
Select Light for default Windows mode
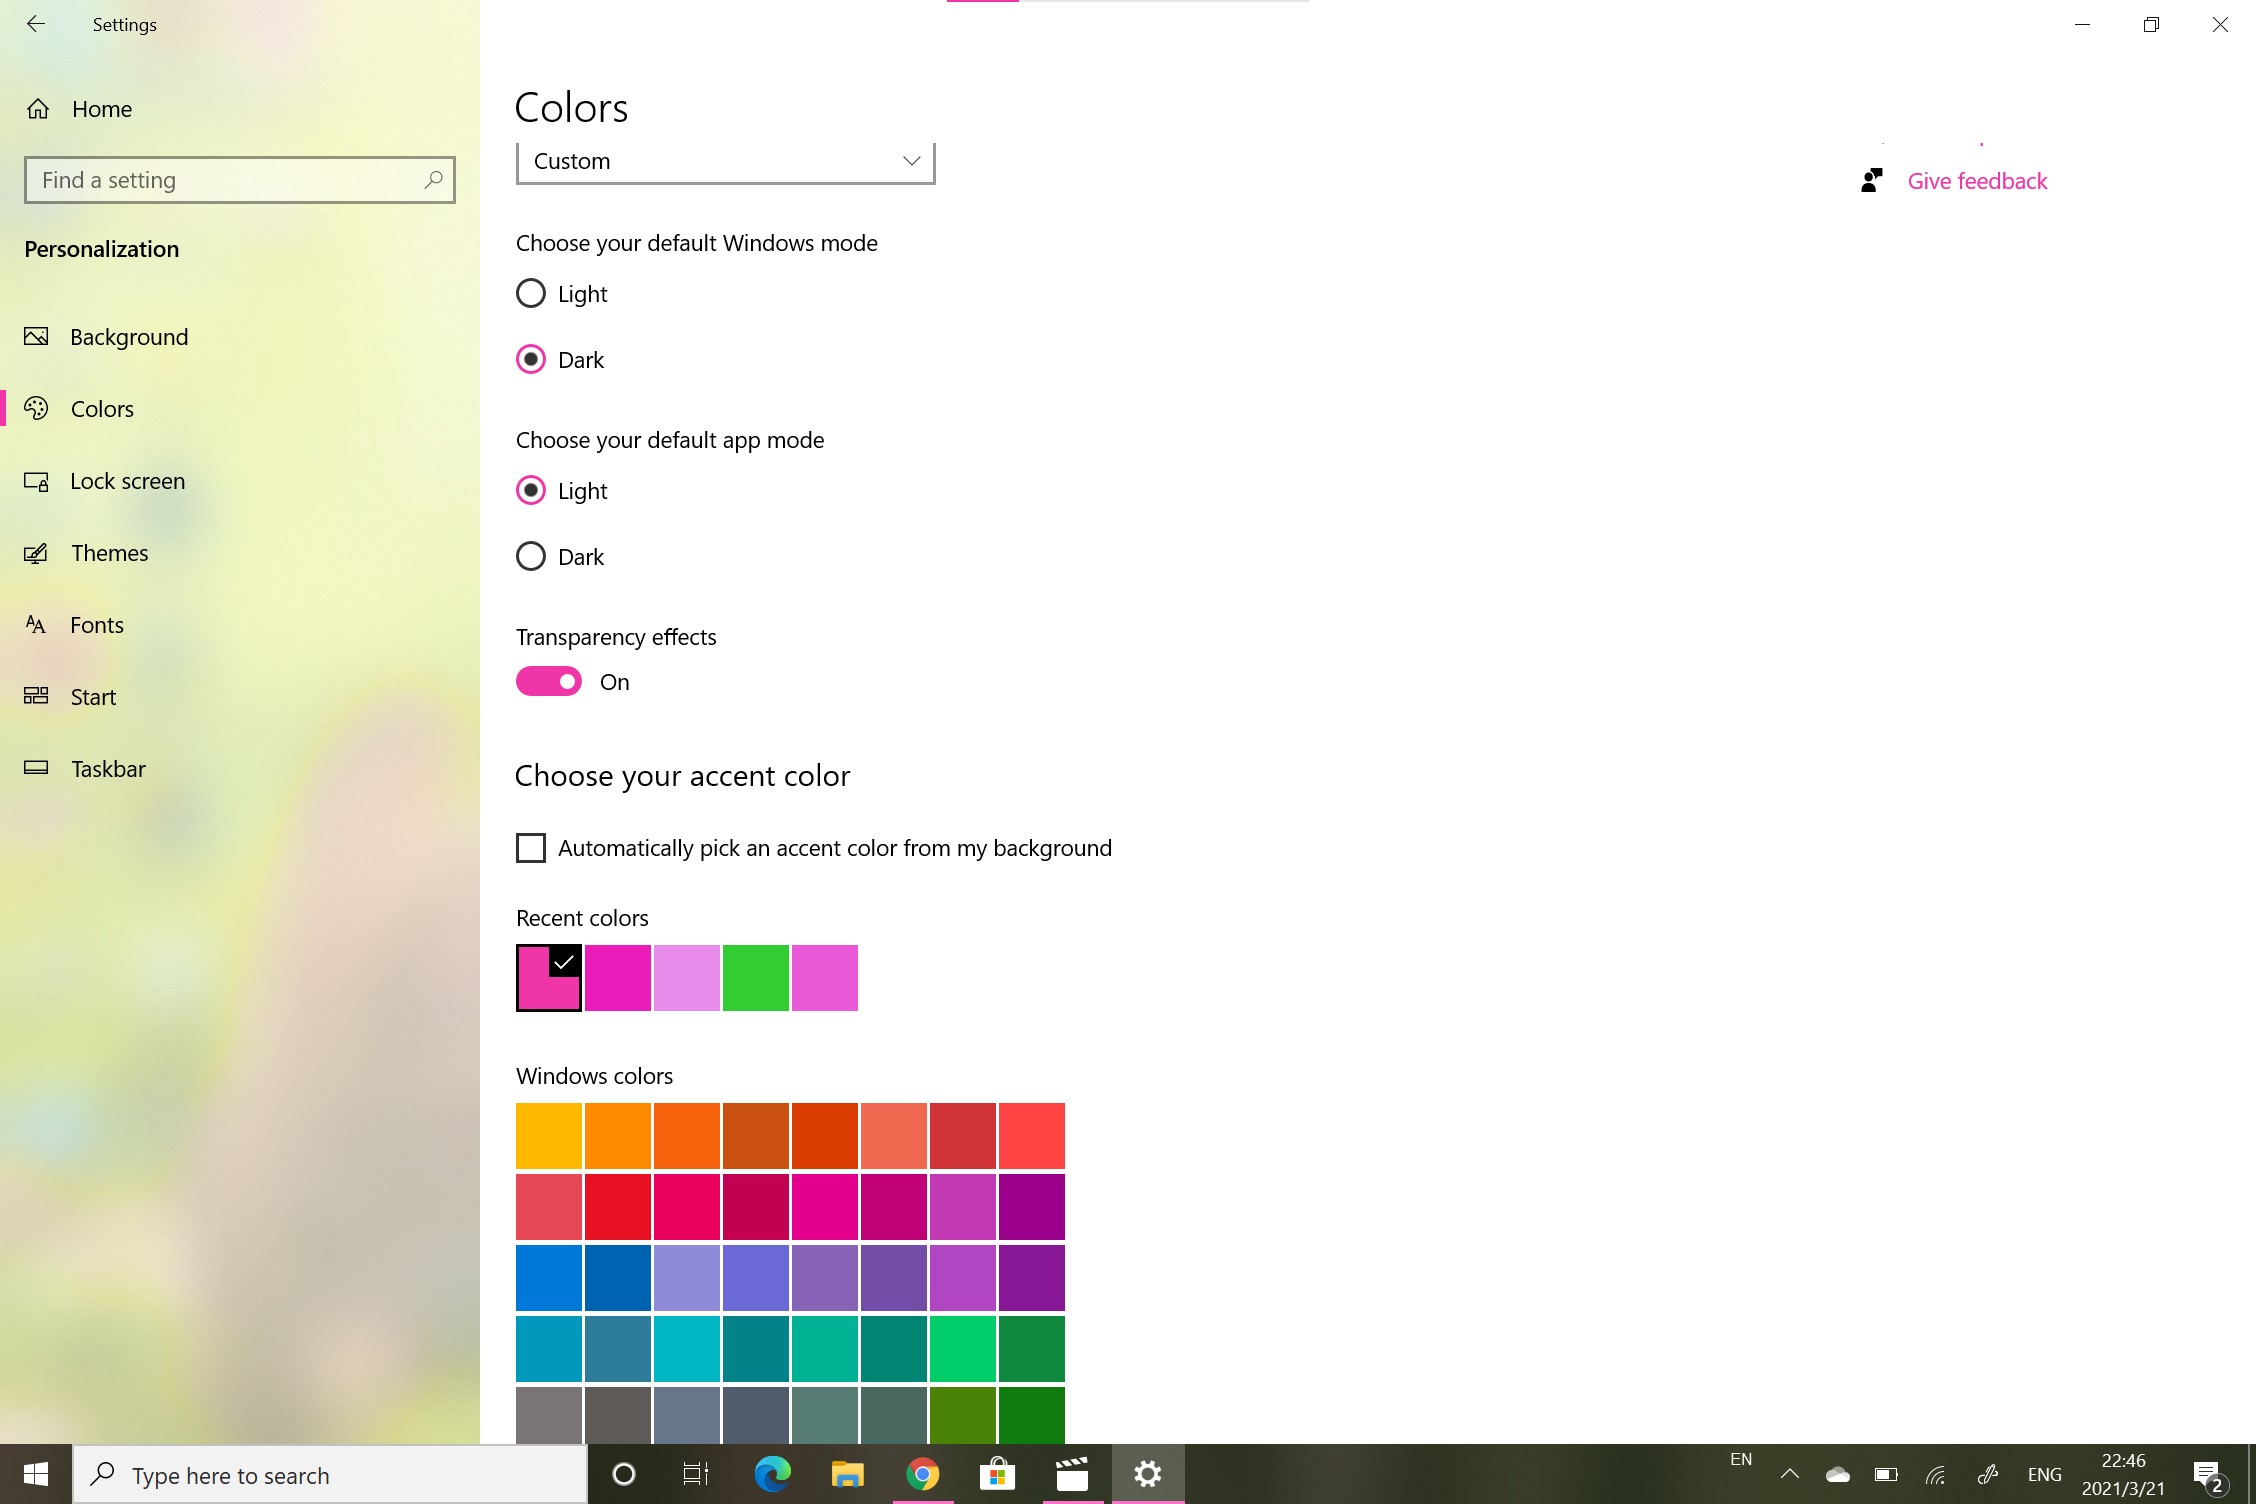[531, 294]
